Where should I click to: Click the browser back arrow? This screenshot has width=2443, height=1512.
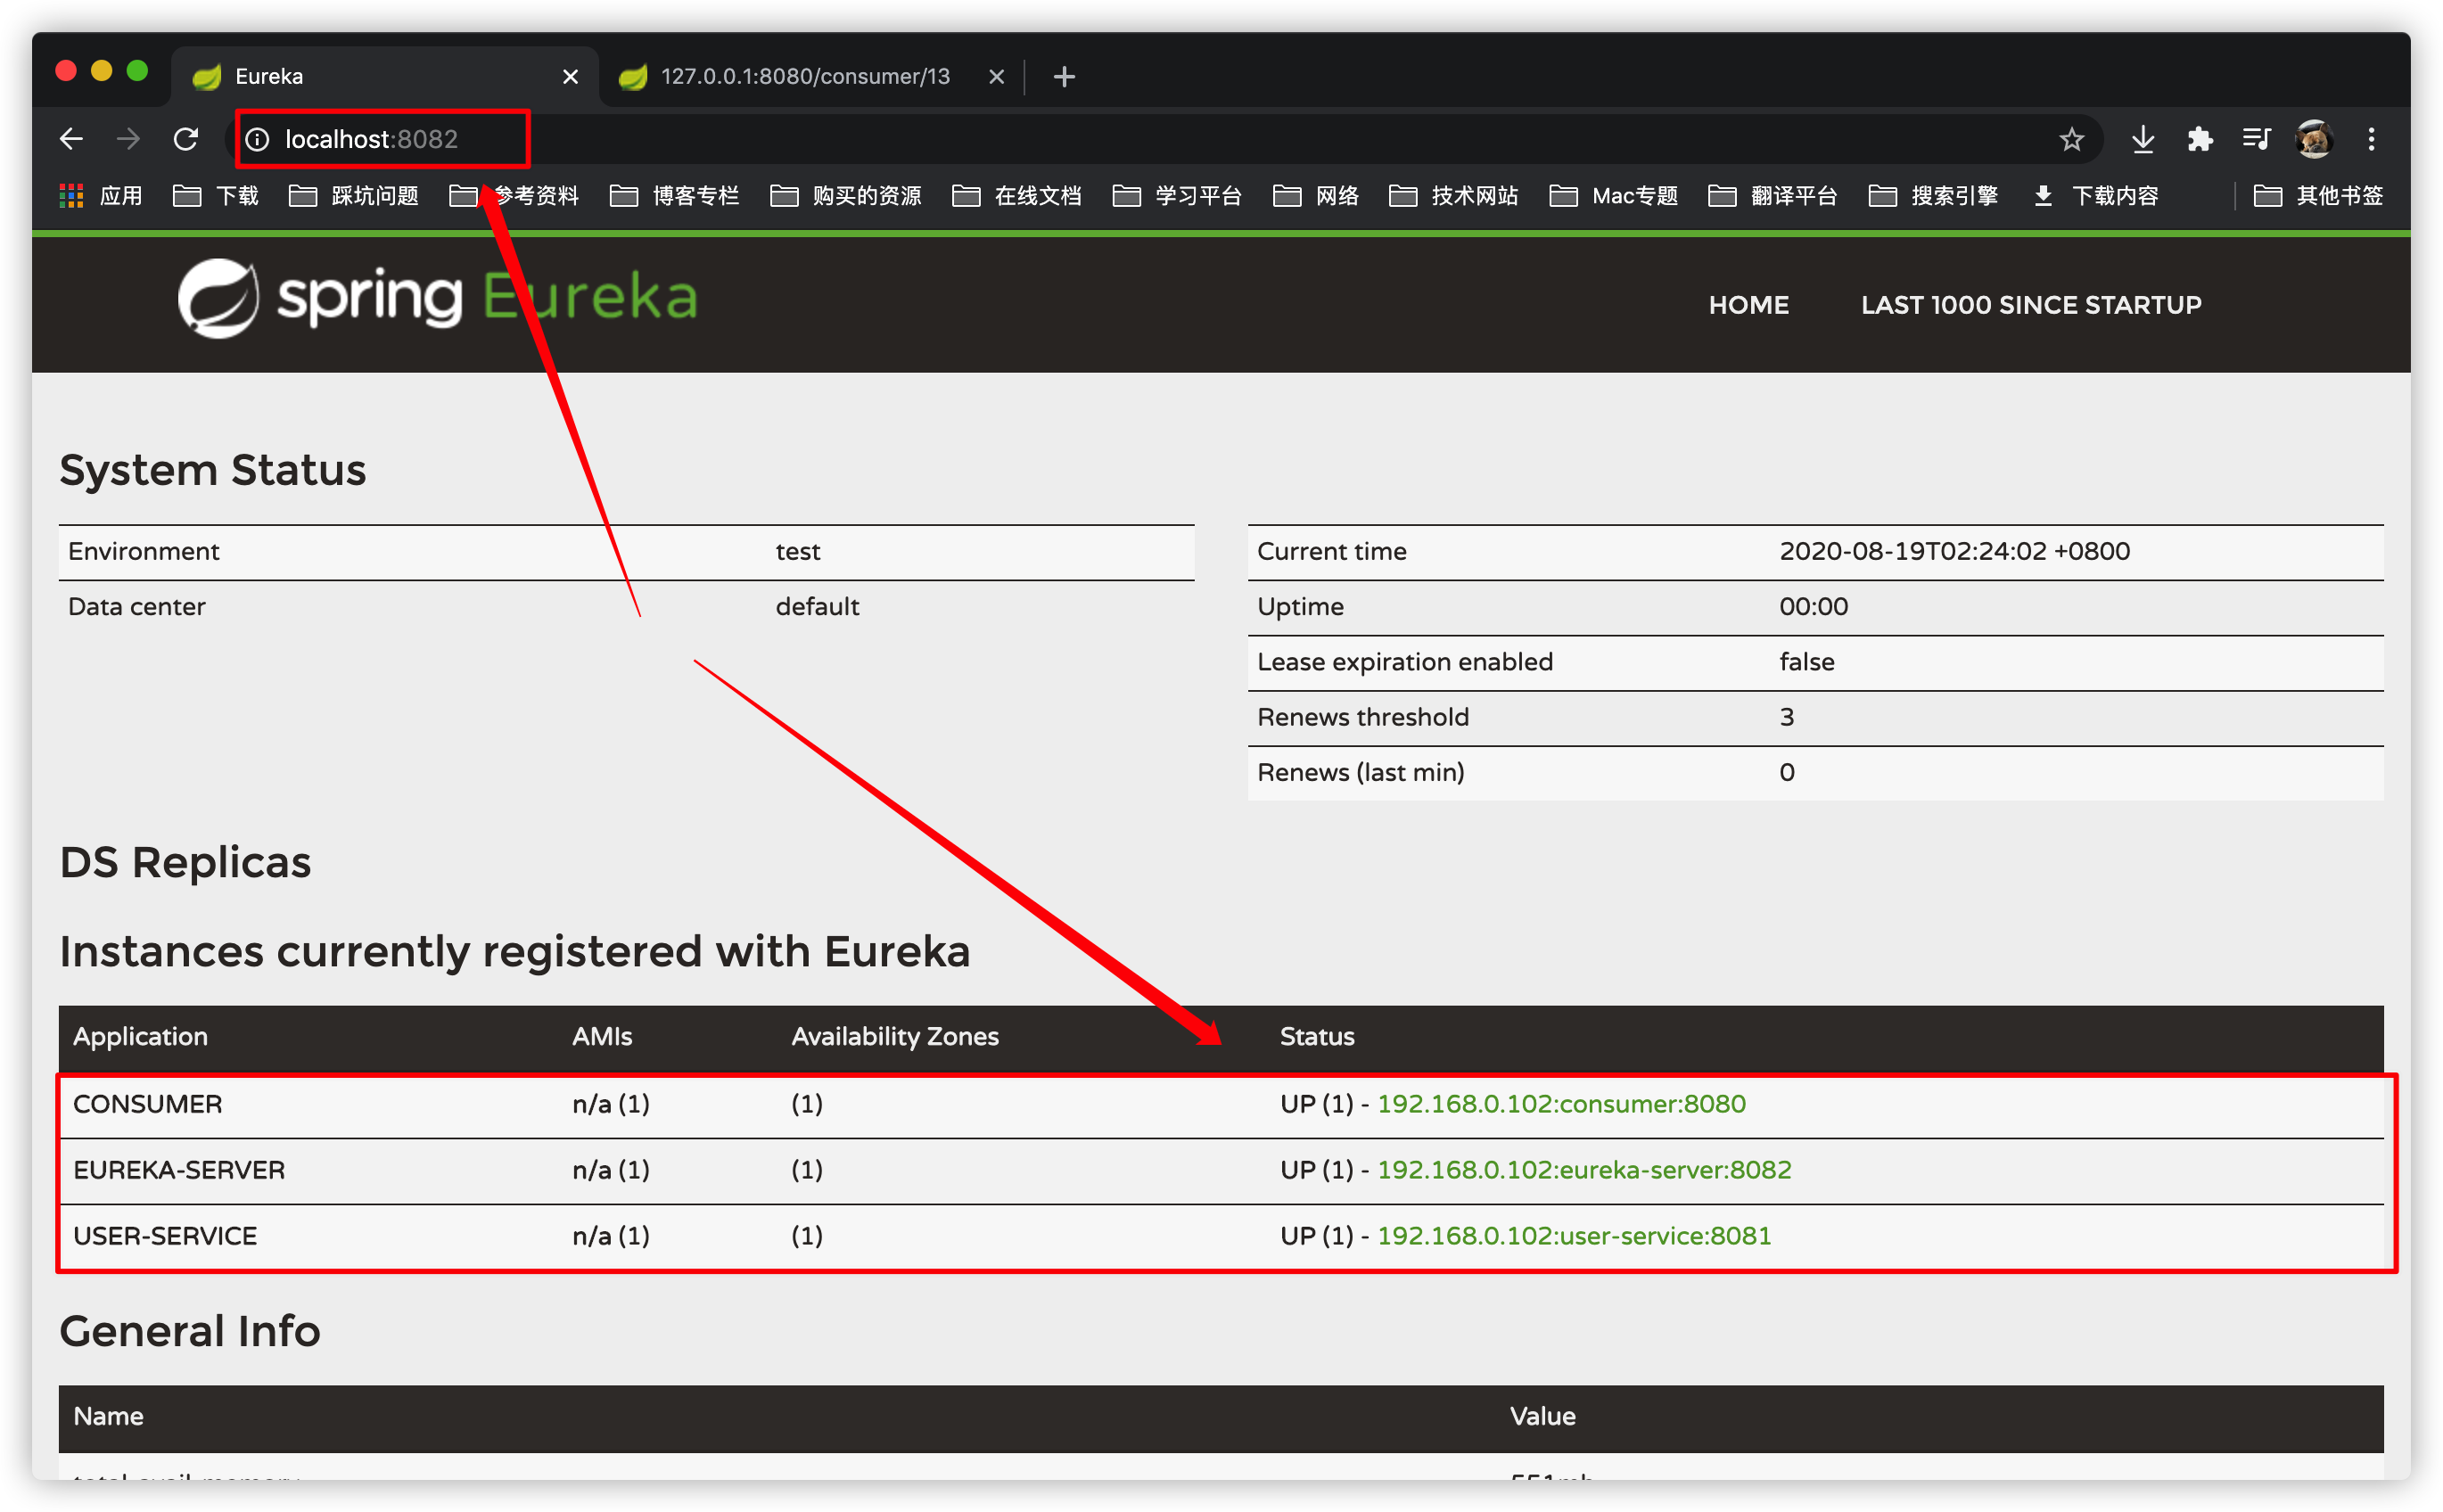tap(71, 139)
